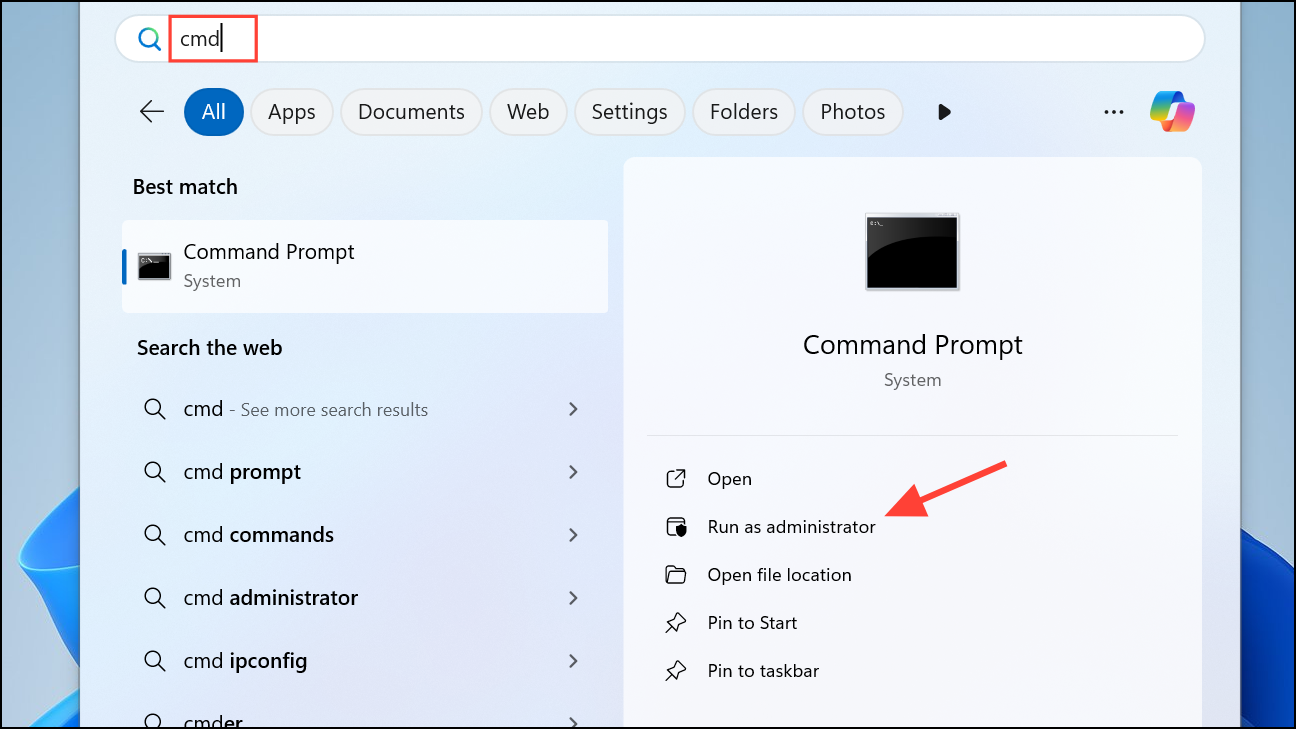Select the 'cmd administrator' web suggestion
Image resolution: width=1296 pixels, height=729 pixels.
pyautogui.click(x=365, y=598)
